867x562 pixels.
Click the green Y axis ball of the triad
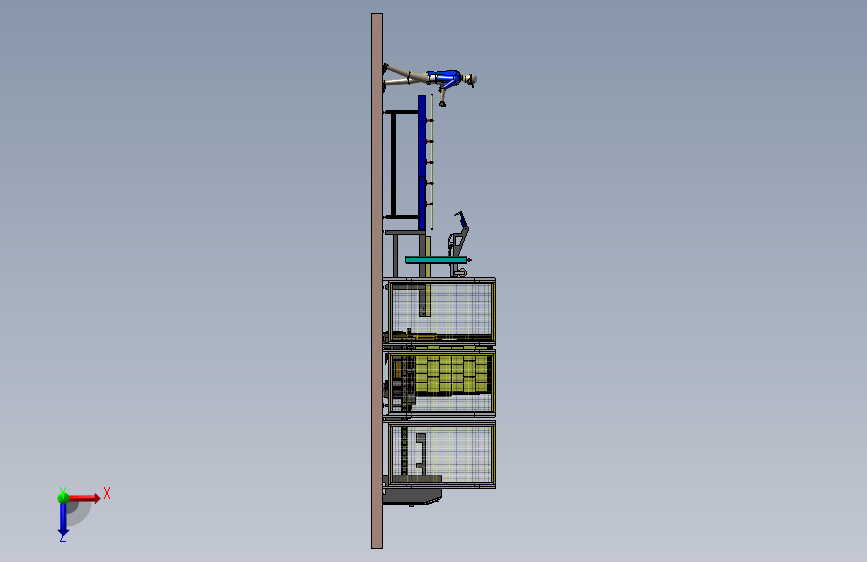(63, 497)
